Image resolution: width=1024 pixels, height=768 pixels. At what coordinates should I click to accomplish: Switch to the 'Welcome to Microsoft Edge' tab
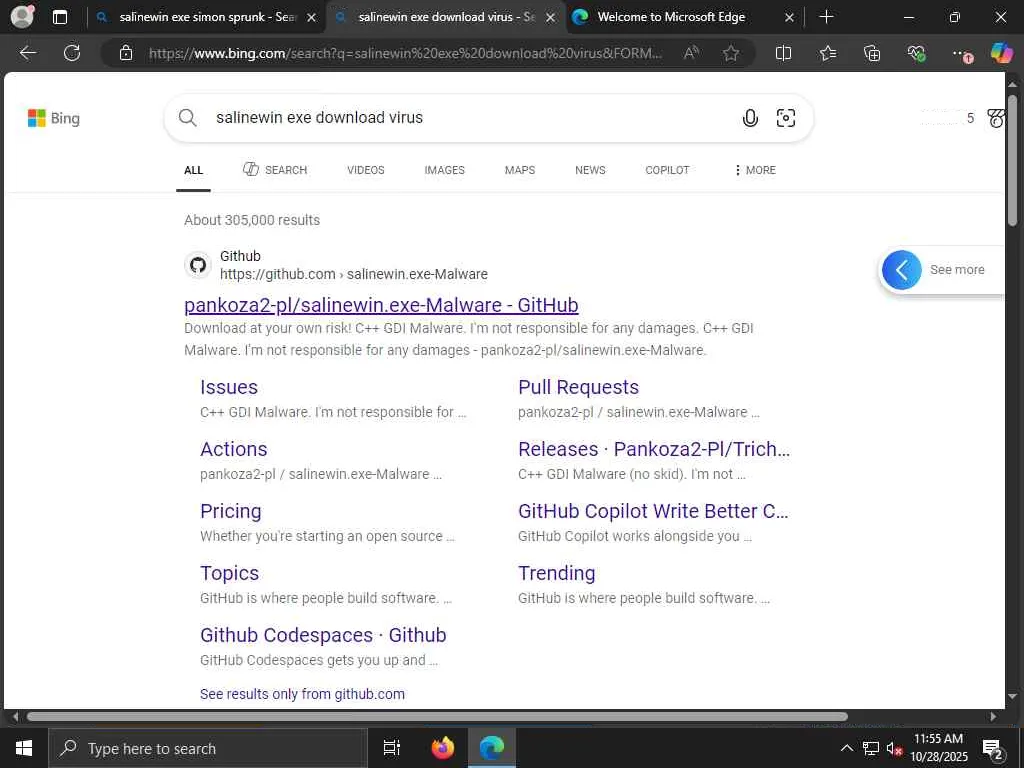click(x=671, y=17)
